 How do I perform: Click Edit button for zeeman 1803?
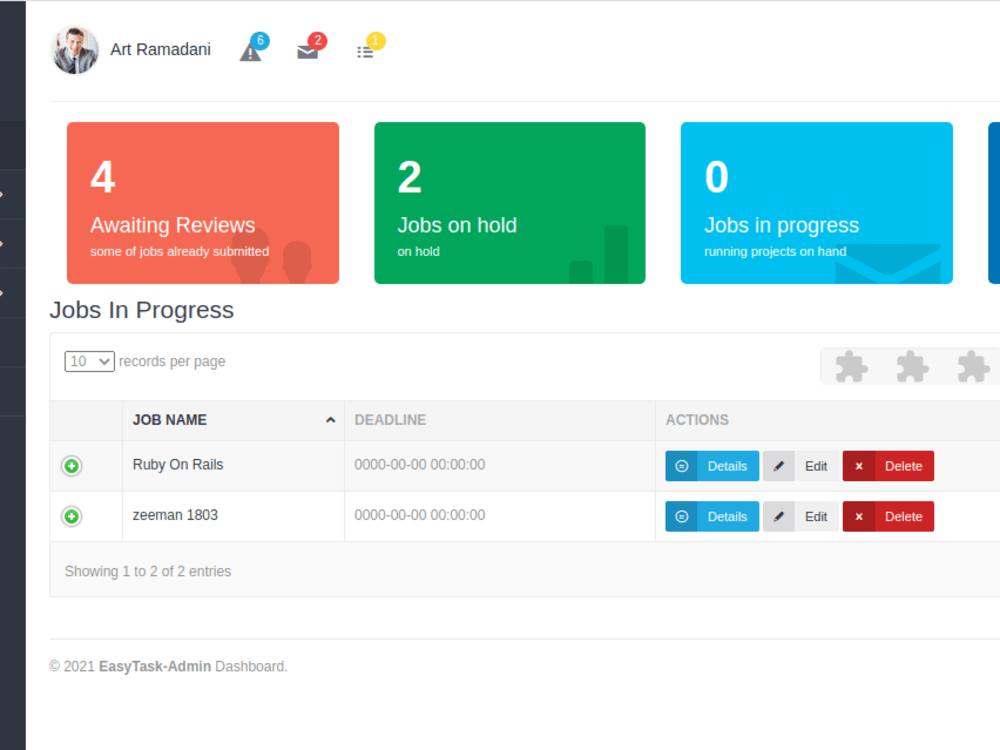pos(801,517)
